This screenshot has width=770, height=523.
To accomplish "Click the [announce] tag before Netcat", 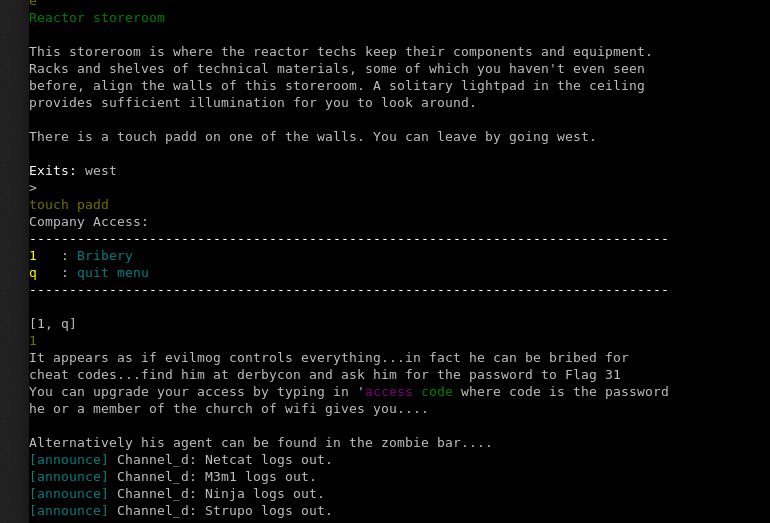I will pyautogui.click(x=68, y=460).
